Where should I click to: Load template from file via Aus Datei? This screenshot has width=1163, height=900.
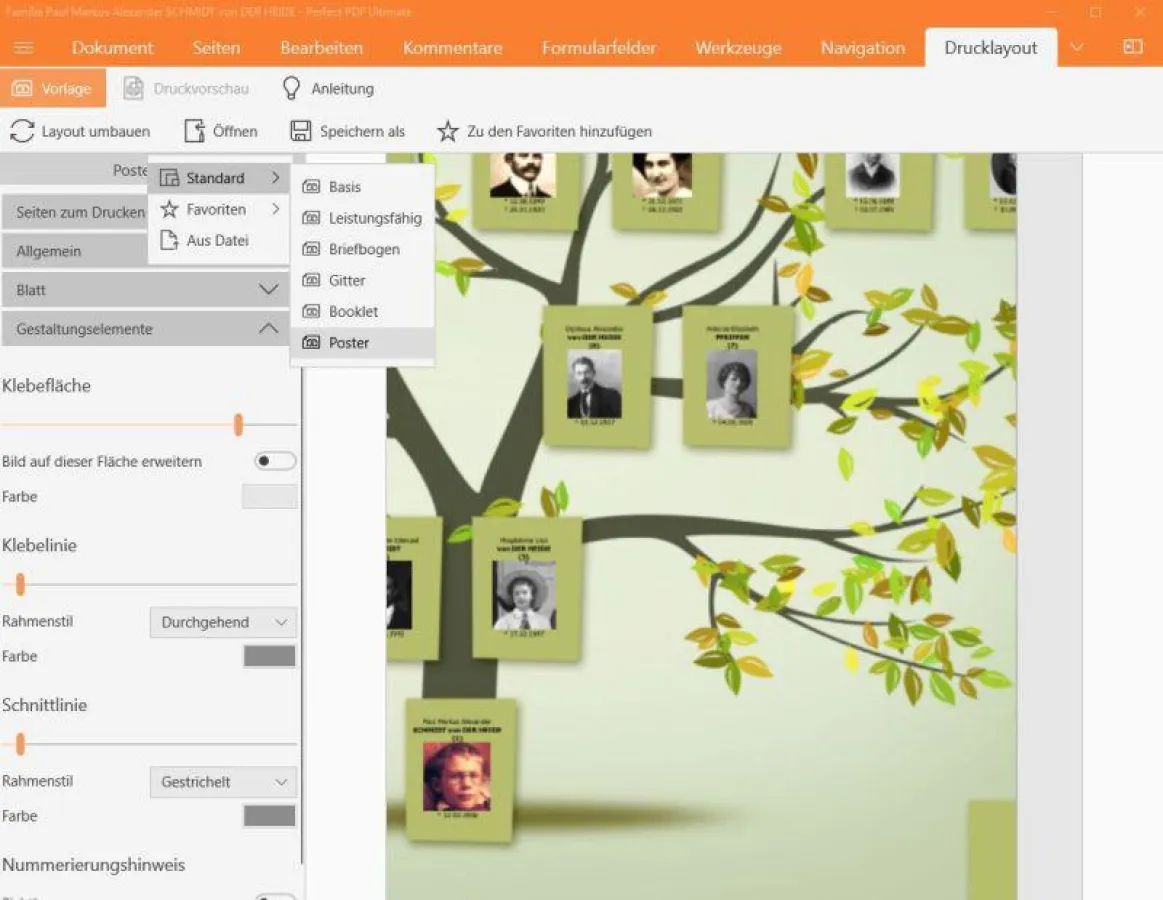tap(218, 240)
